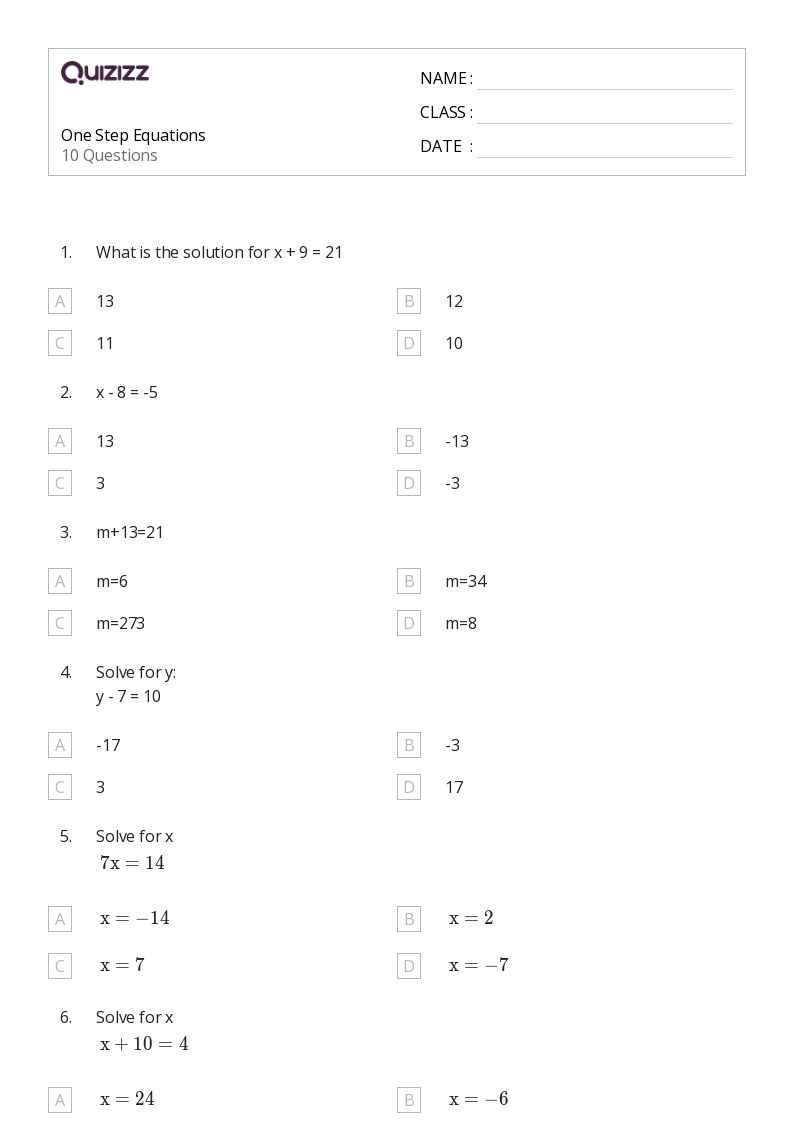Select option B answer 12
Image resolution: width=794 pixels, height=1123 pixels.
click(x=409, y=301)
